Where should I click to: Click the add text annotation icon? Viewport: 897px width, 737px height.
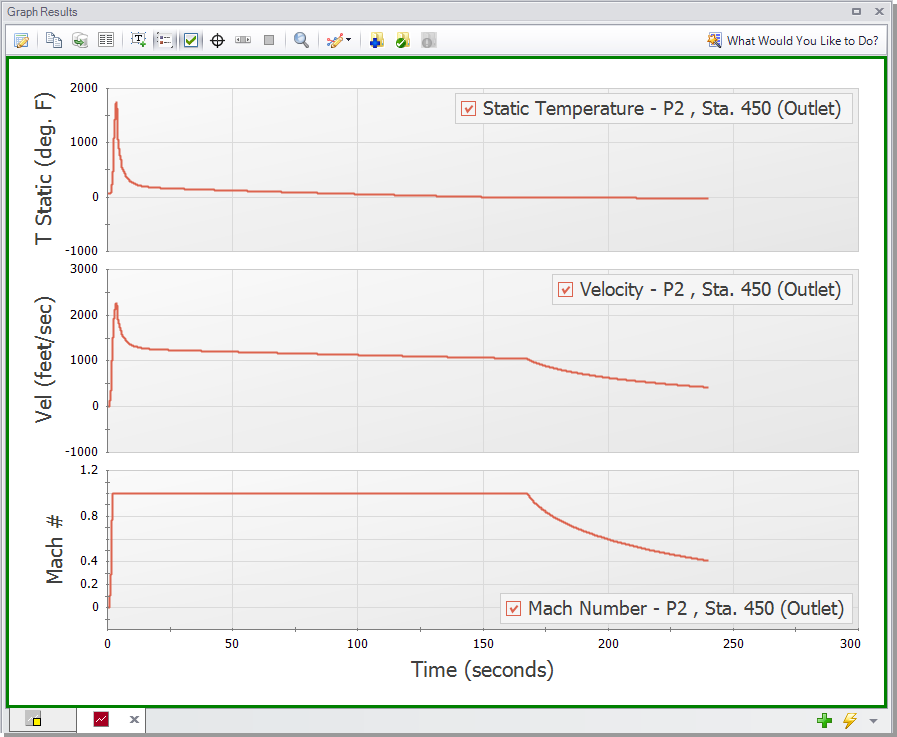pyautogui.click(x=139, y=41)
